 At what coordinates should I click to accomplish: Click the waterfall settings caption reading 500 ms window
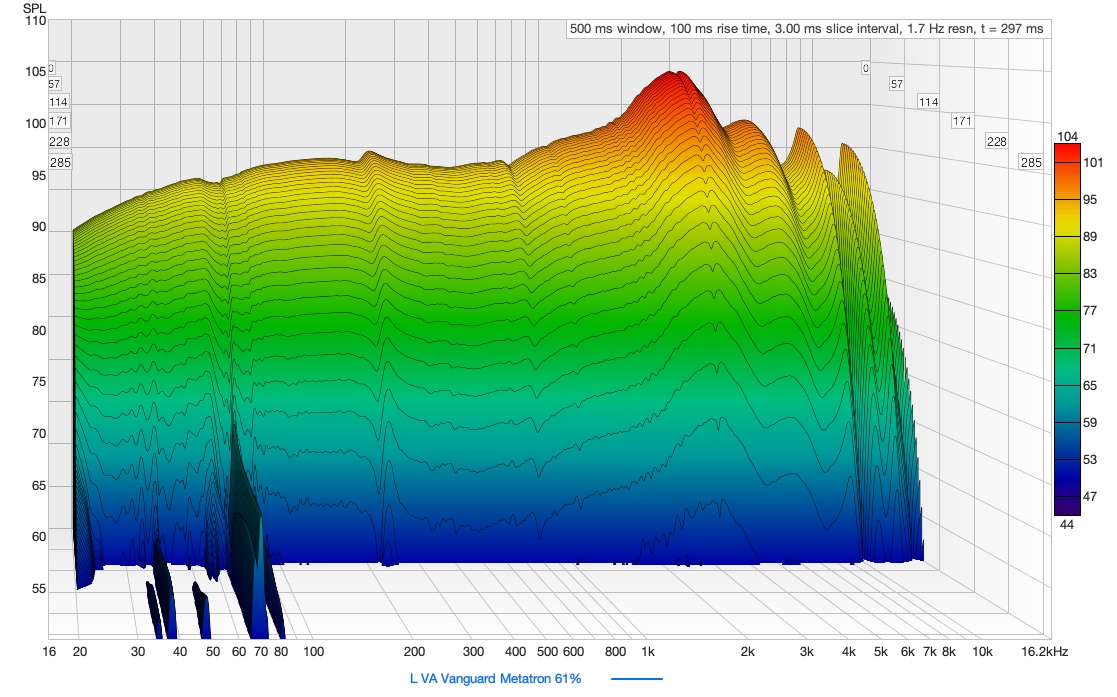point(806,29)
